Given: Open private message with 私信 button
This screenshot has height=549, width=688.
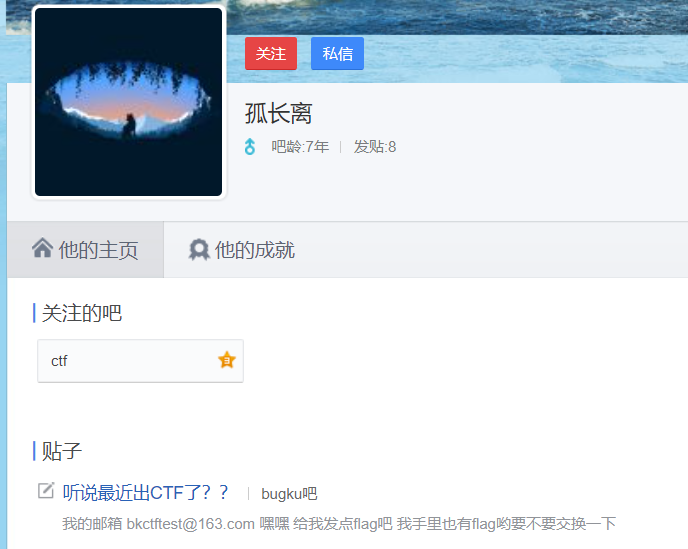Looking at the screenshot, I should point(337,54).
